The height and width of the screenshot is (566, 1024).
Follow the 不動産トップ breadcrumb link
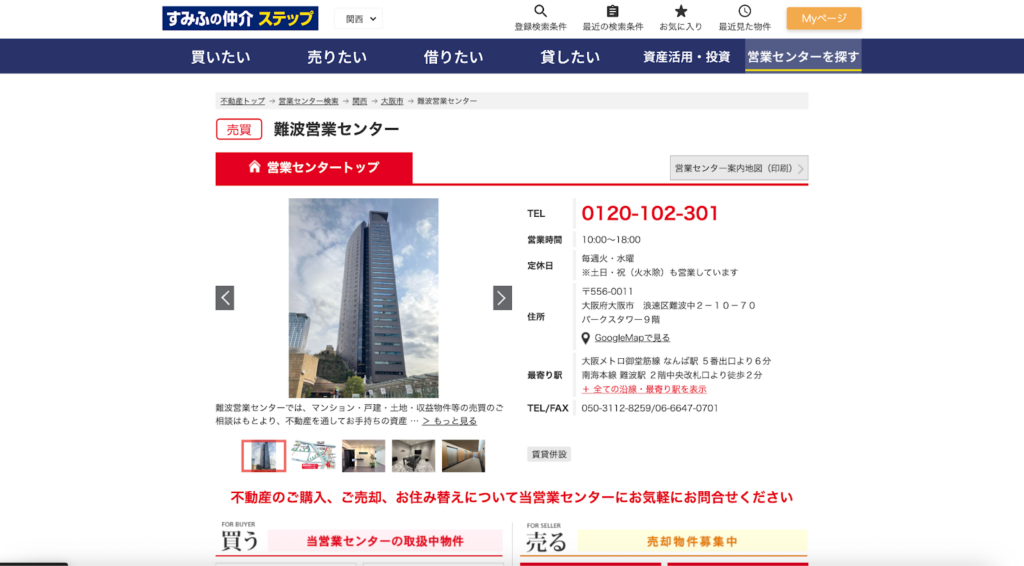tap(242, 101)
